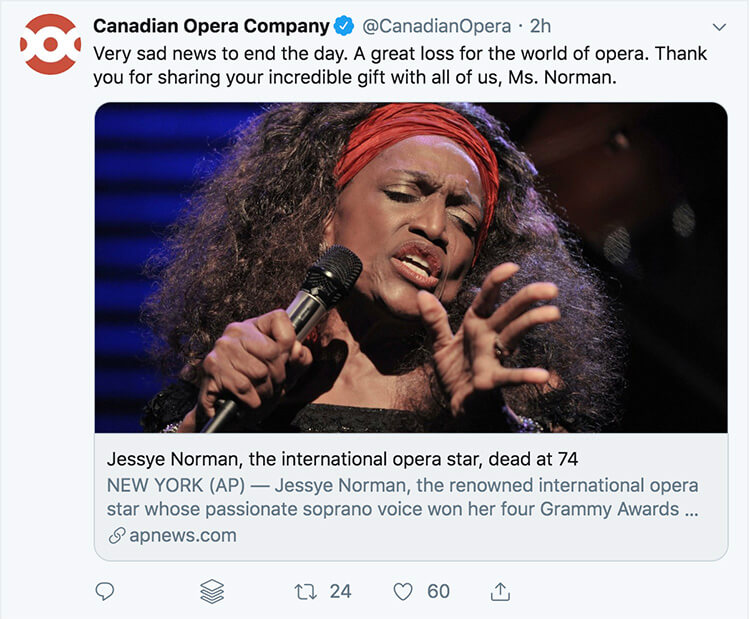This screenshot has height=619, width=750.
Task: Click the stacked layers icon below the tweet
Action: coord(212,592)
